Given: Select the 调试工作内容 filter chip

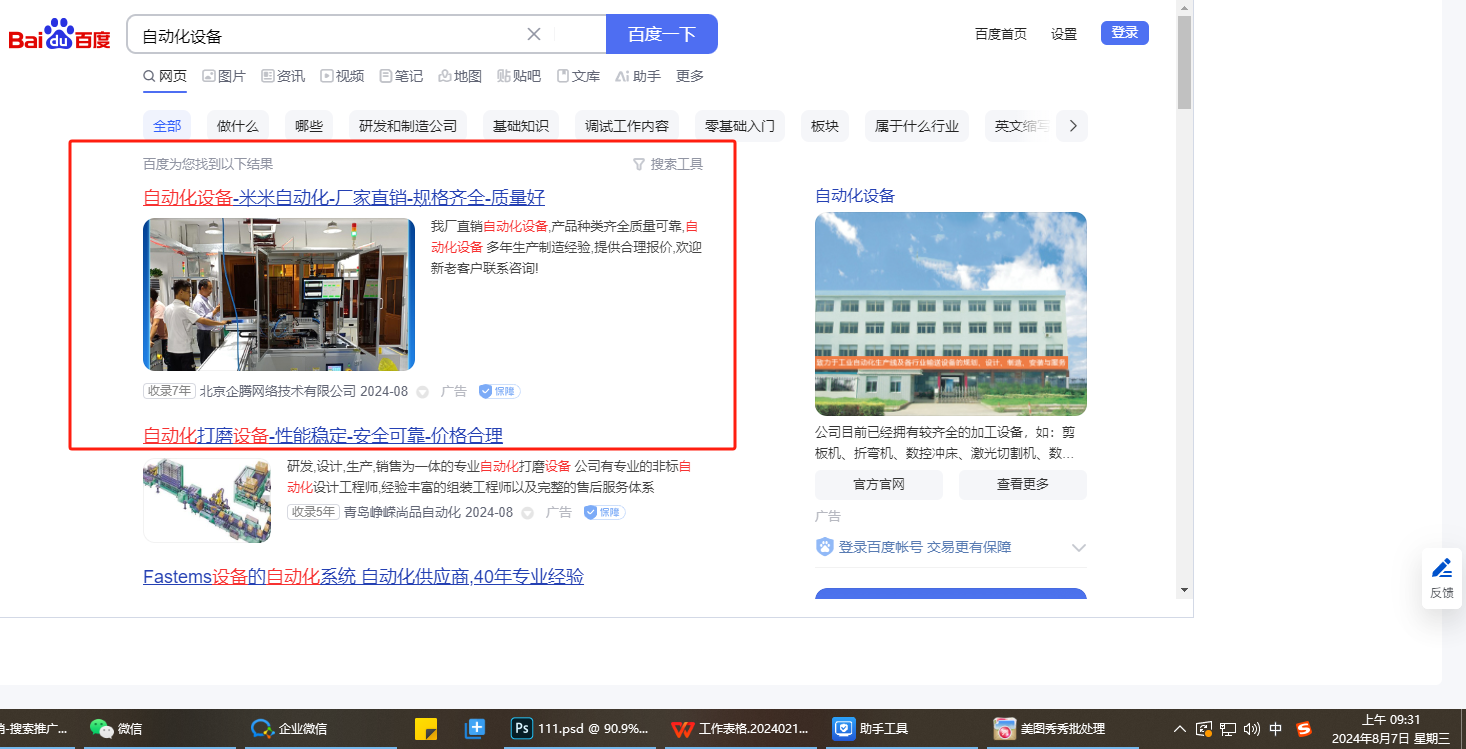Looking at the screenshot, I should [627, 126].
